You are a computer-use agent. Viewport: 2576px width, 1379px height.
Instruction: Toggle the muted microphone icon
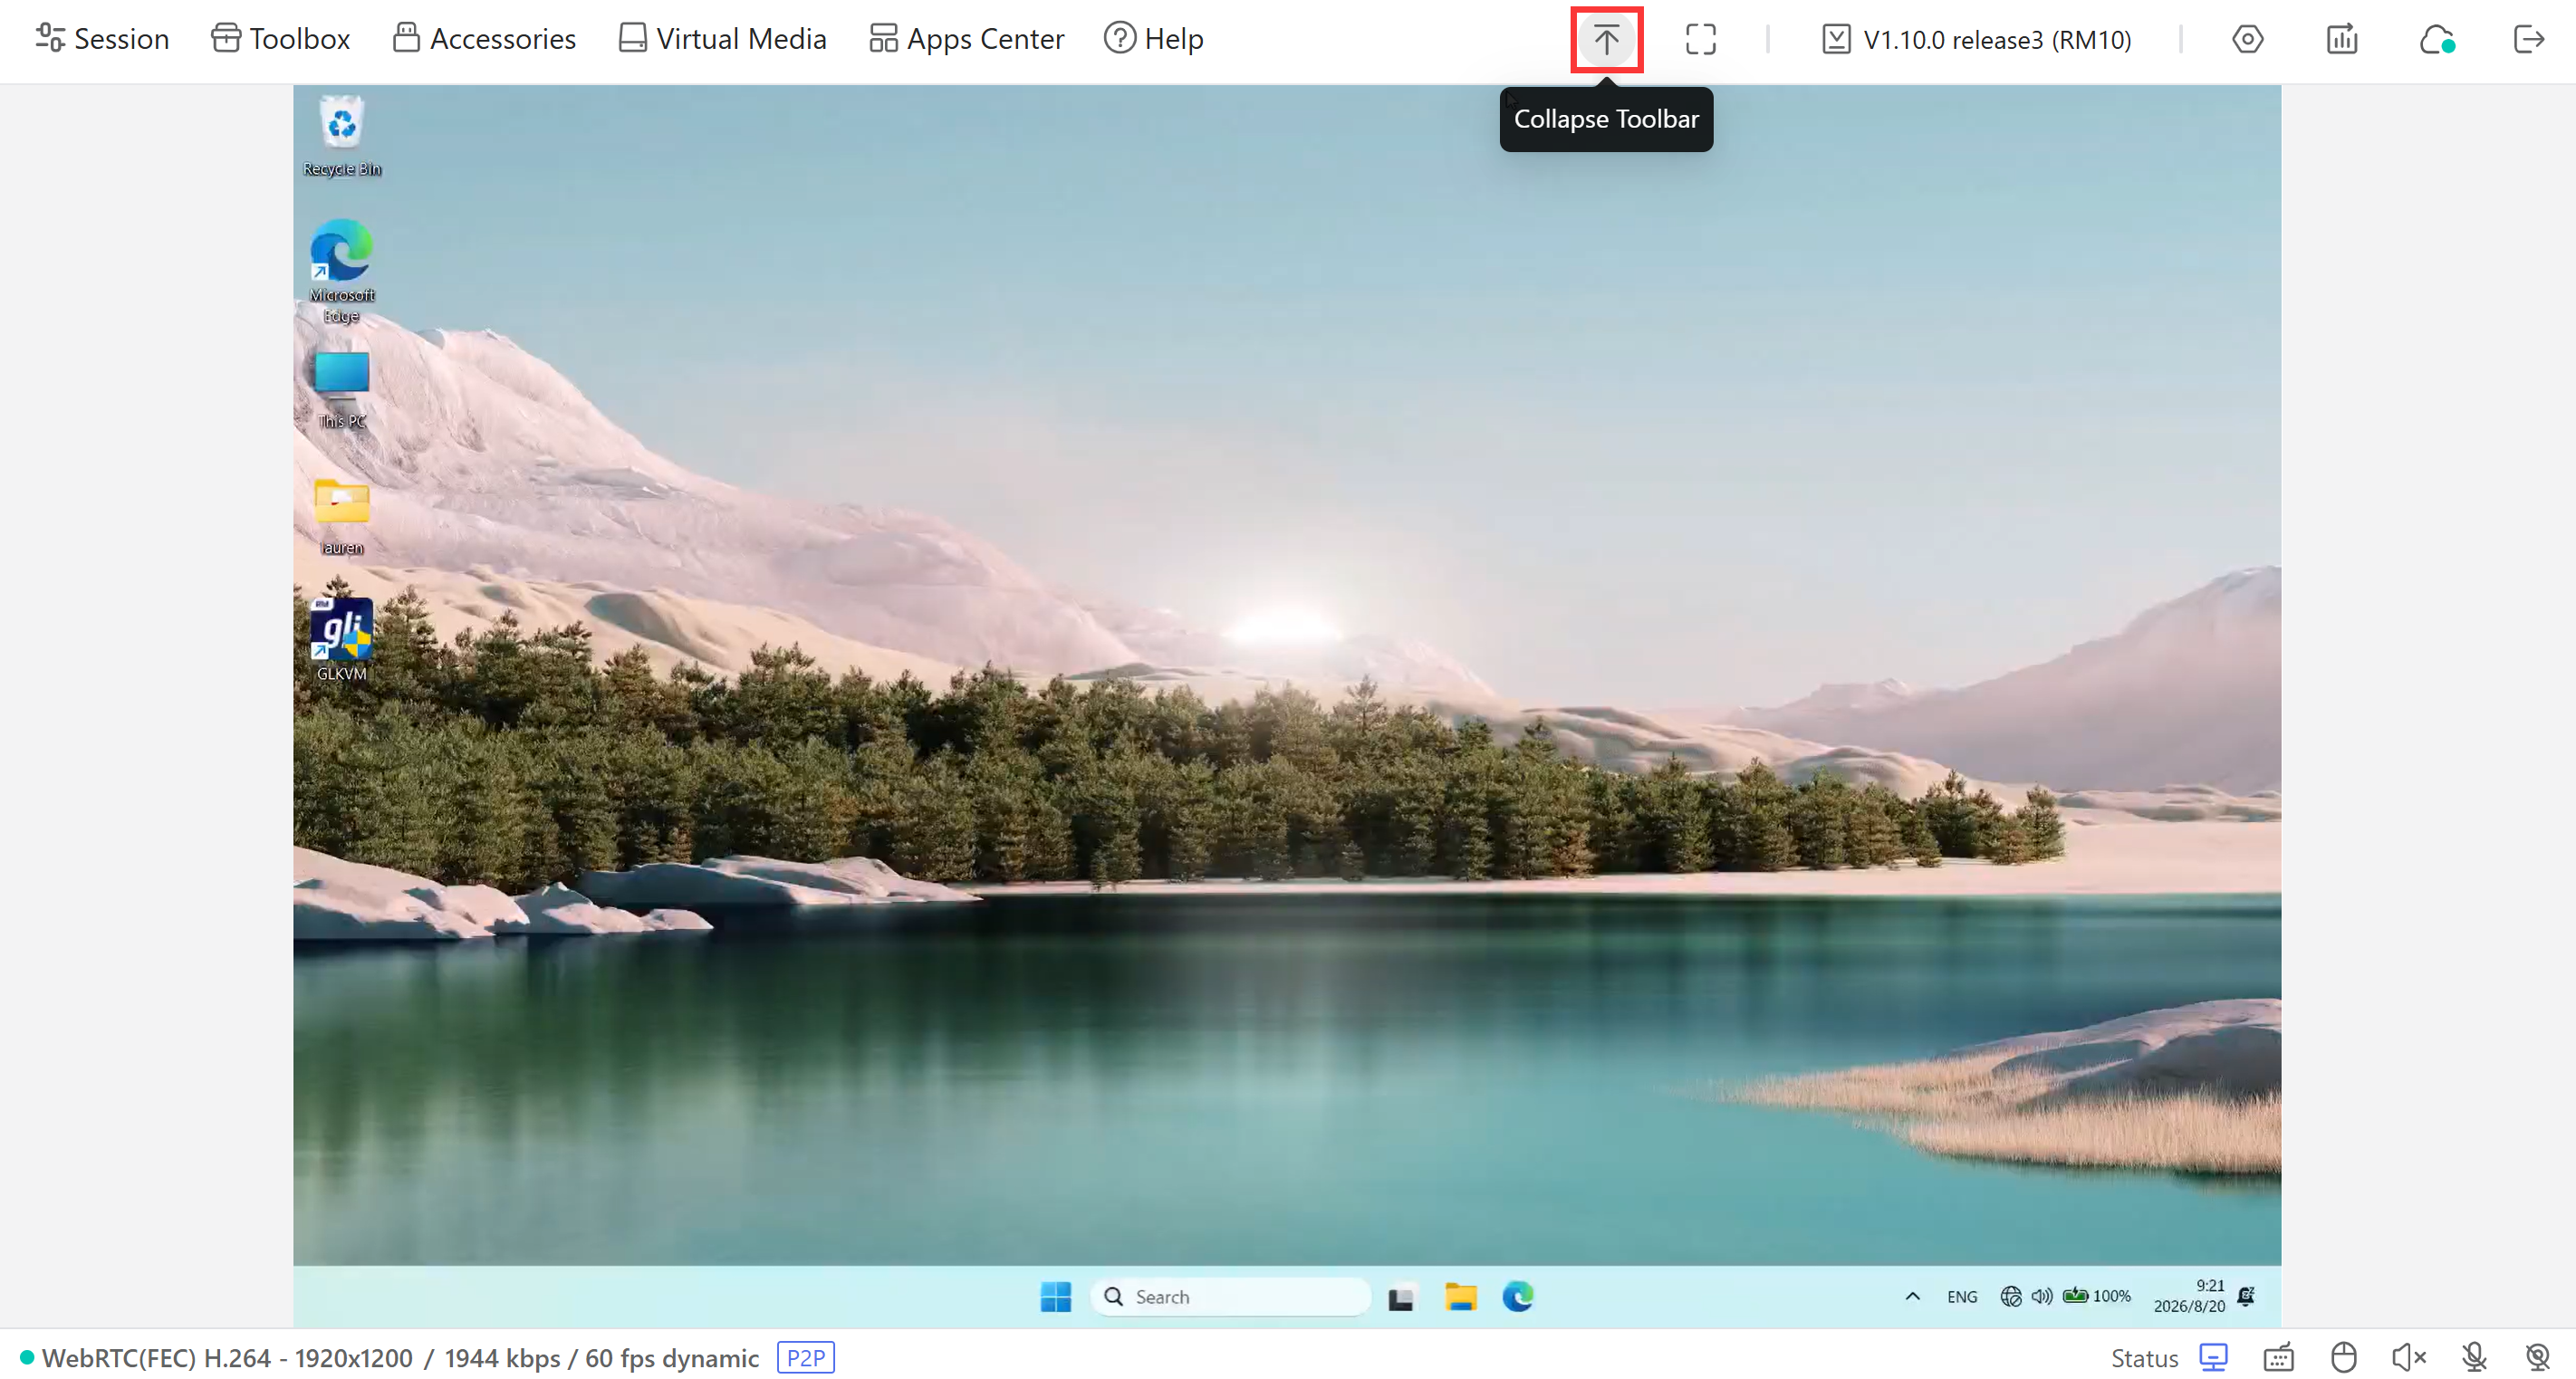pos(2473,1357)
